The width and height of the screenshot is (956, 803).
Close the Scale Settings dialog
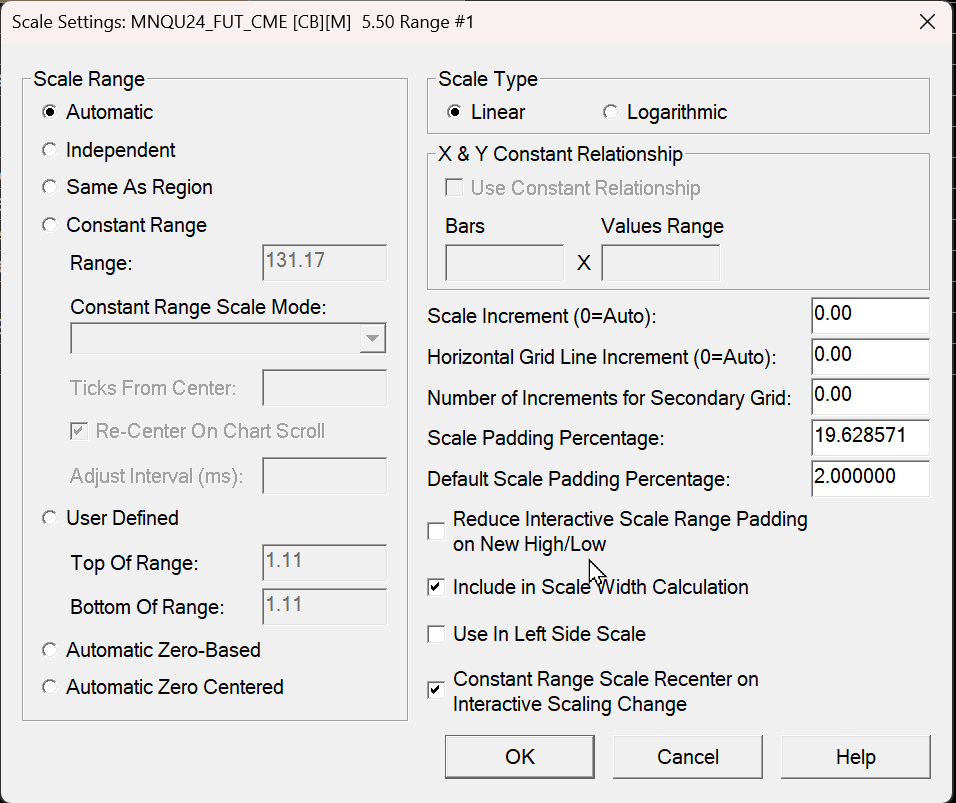coord(927,22)
